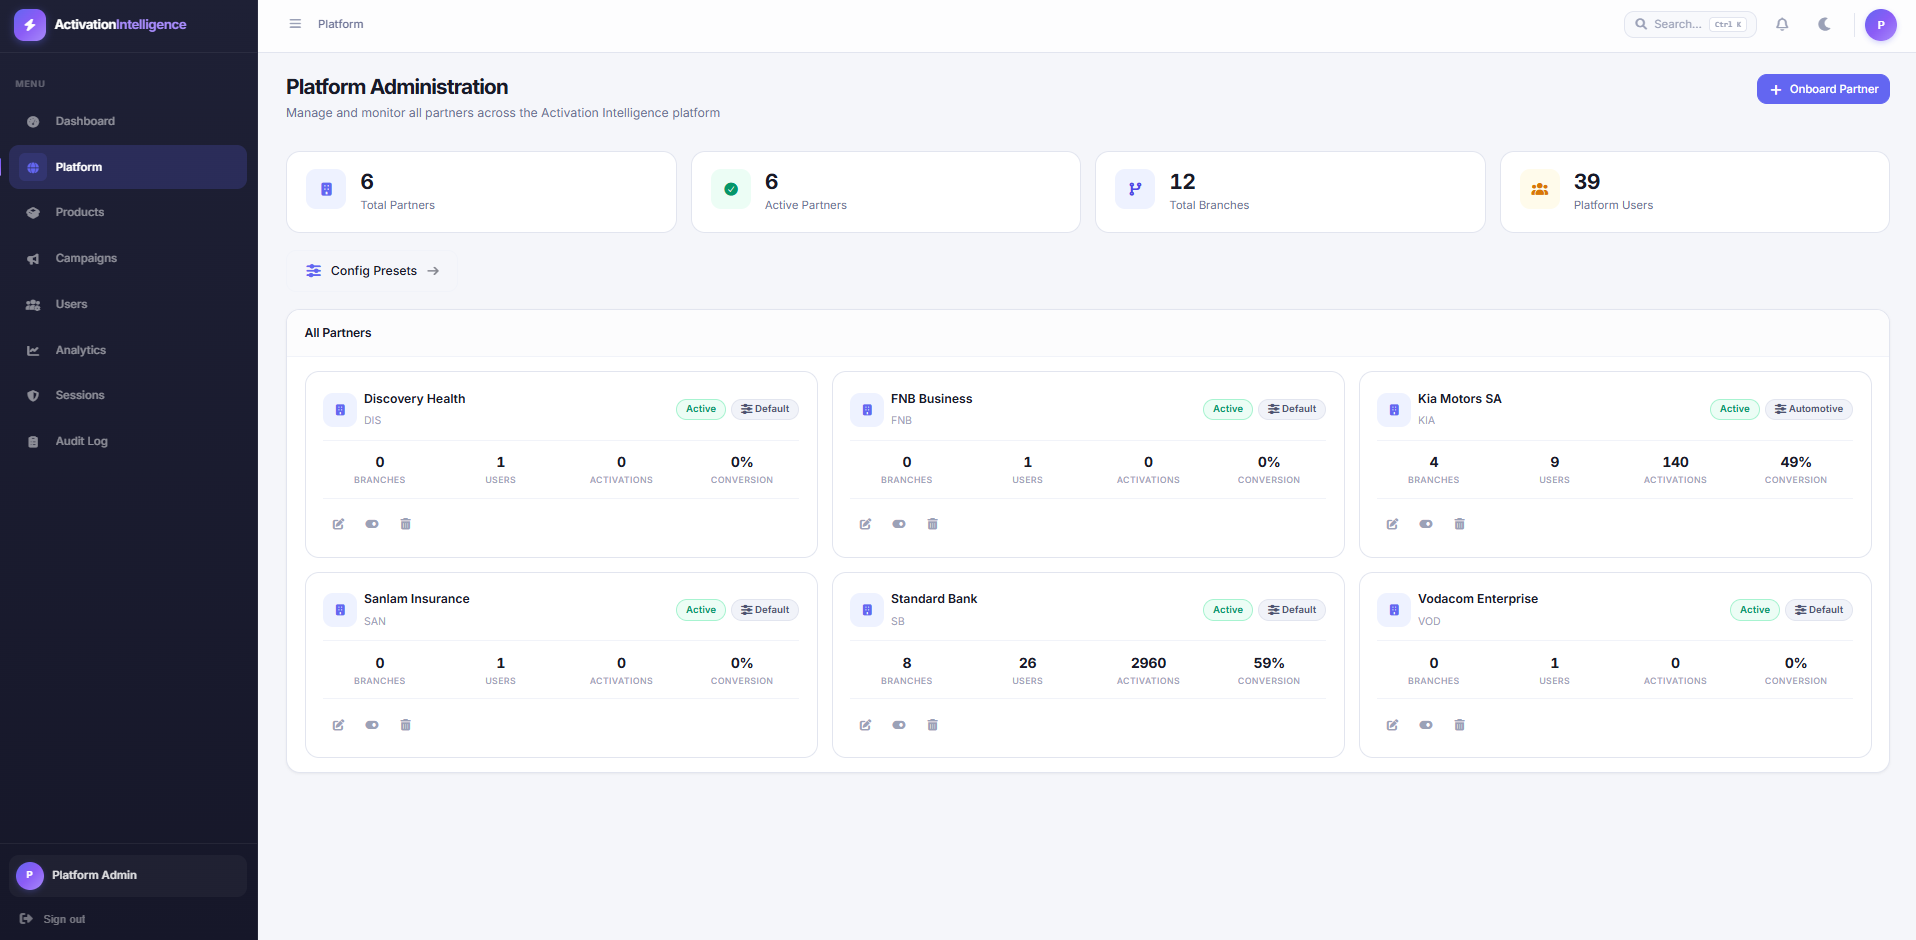Click the Vodacom Enterprise building icon
This screenshot has width=1916, height=940.
pyautogui.click(x=1394, y=610)
